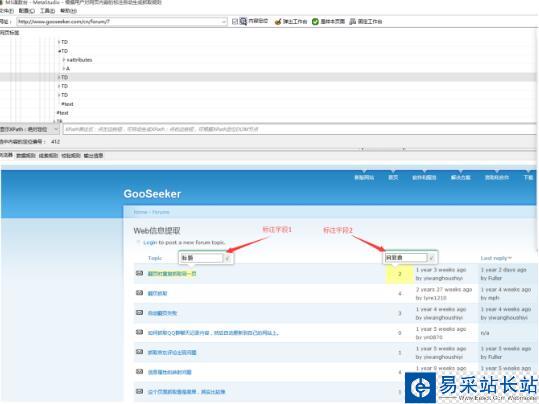Open the URL address dropdown arrow
This screenshot has width=539, height=404.
point(223,22)
